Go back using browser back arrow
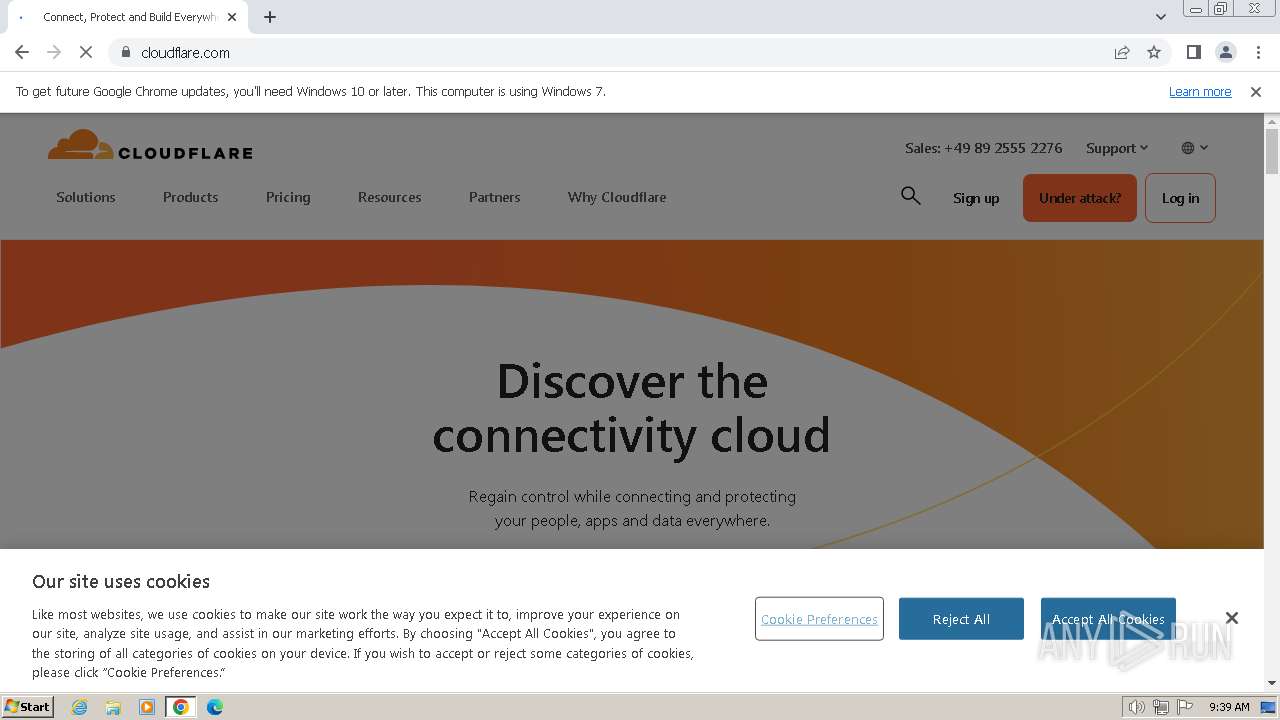 pos(22,52)
